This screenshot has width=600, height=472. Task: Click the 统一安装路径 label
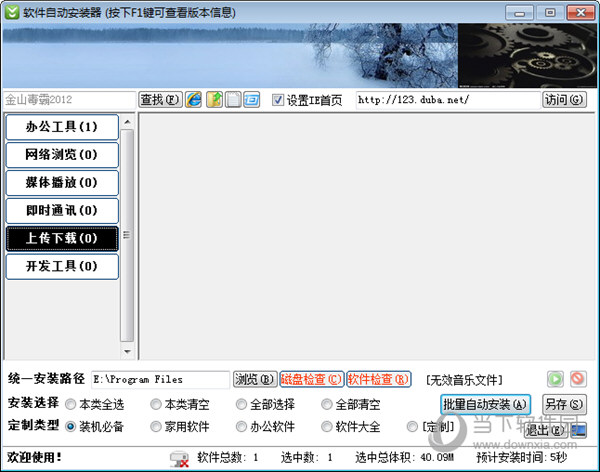[x=46, y=379]
